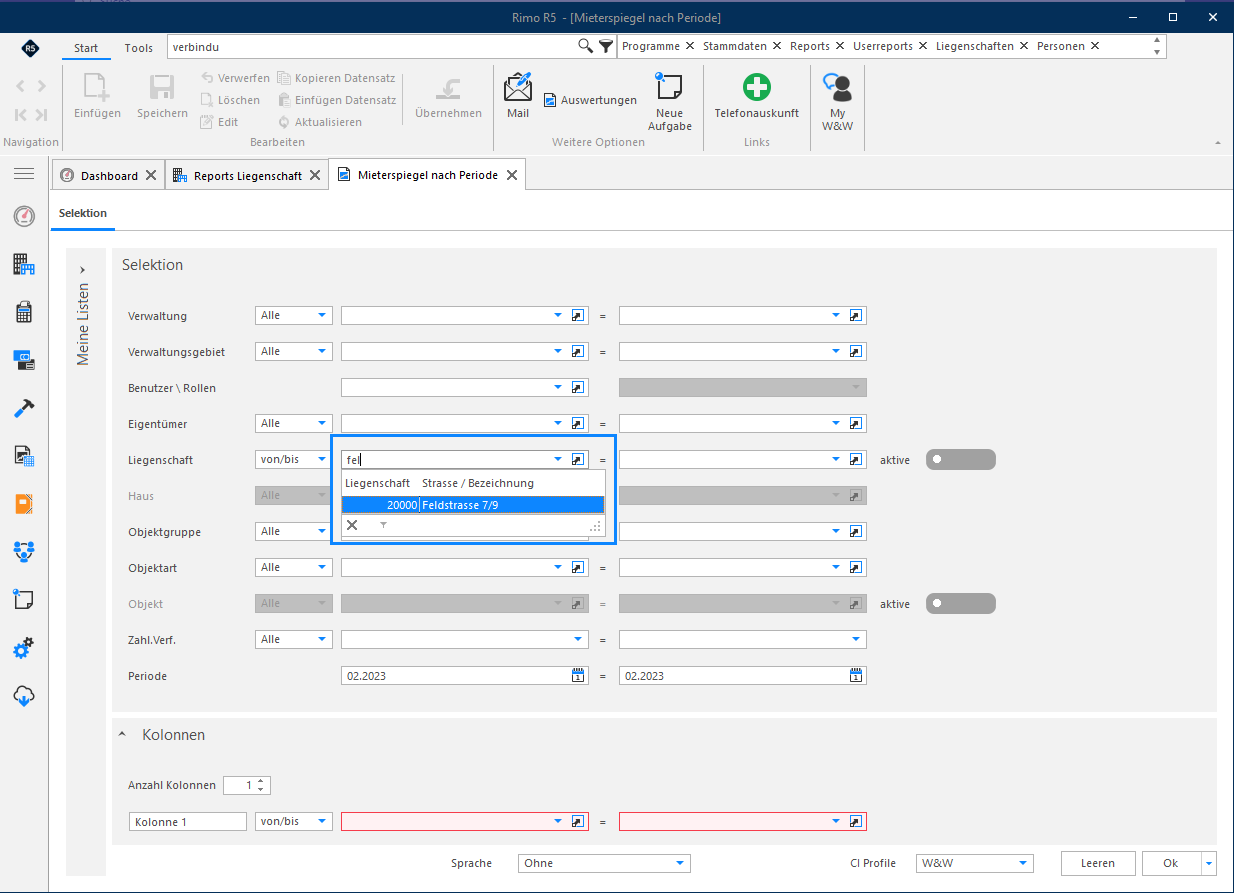Viewport: 1234px width, 893px height.
Task: Click the Löschen button
Action: pos(230,100)
